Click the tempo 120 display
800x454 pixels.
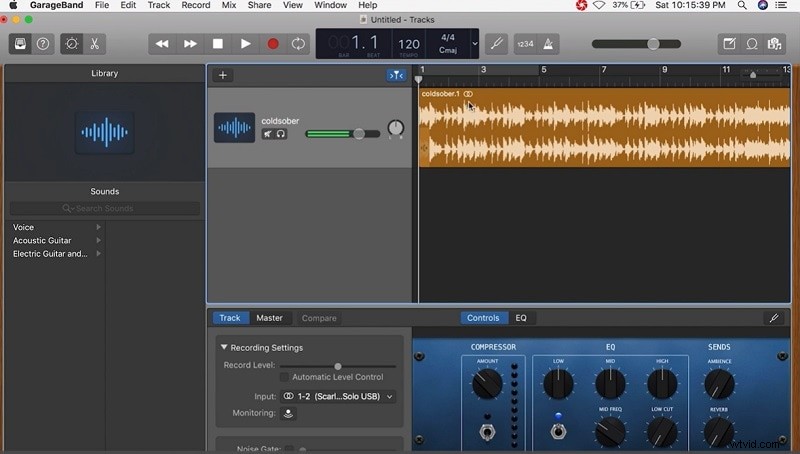(409, 44)
